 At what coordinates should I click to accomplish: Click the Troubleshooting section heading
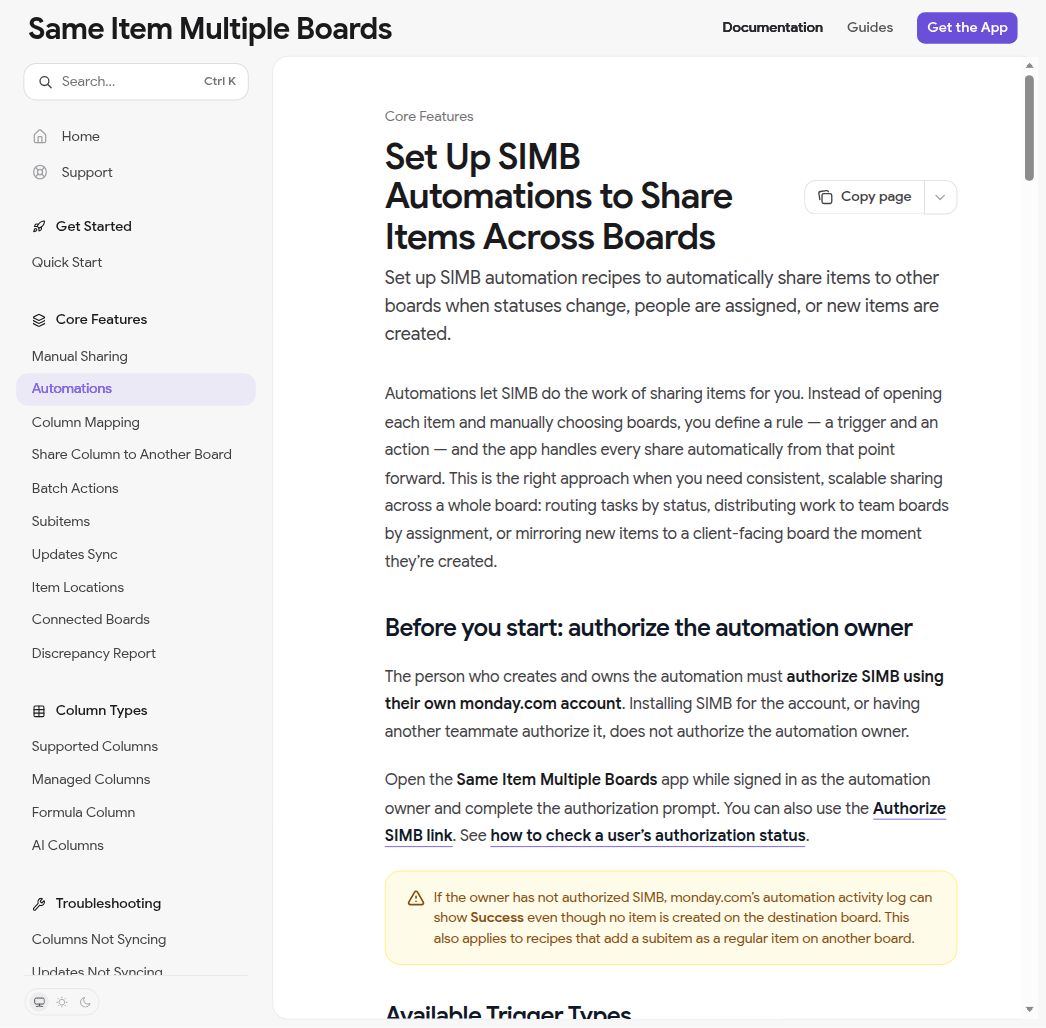click(108, 903)
